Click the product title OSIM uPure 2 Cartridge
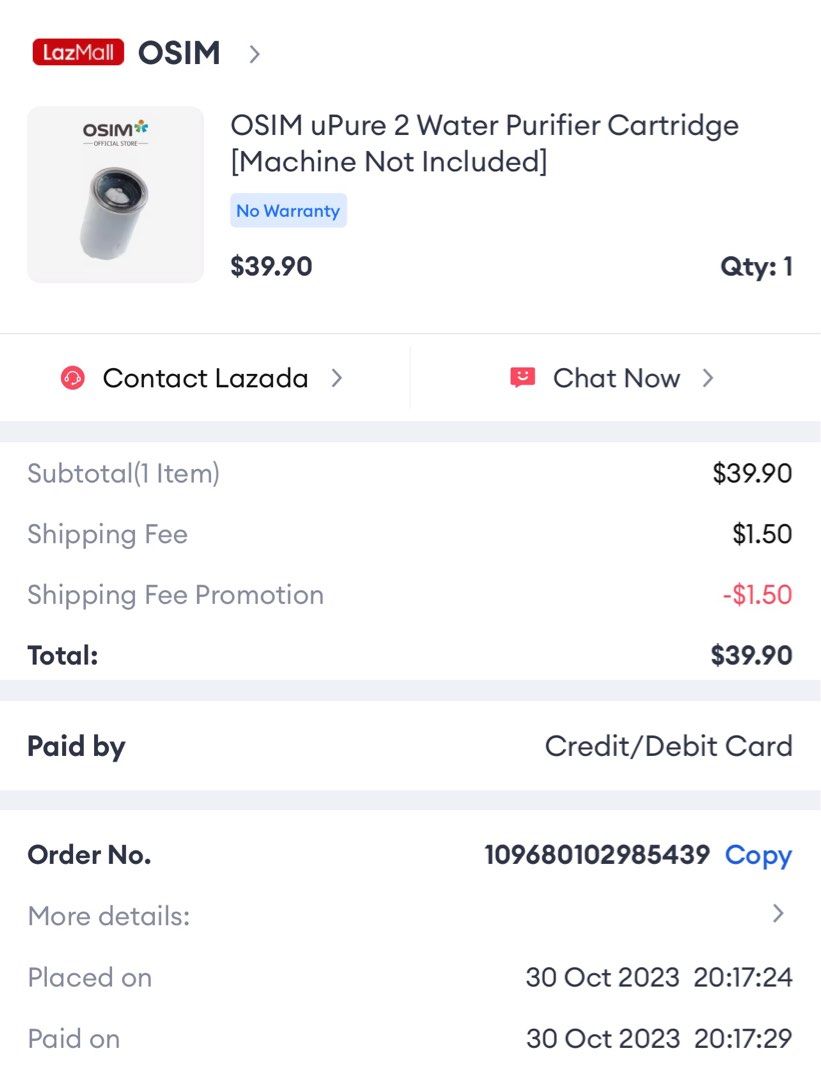The height and width of the screenshot is (1080, 821). [x=486, y=141]
